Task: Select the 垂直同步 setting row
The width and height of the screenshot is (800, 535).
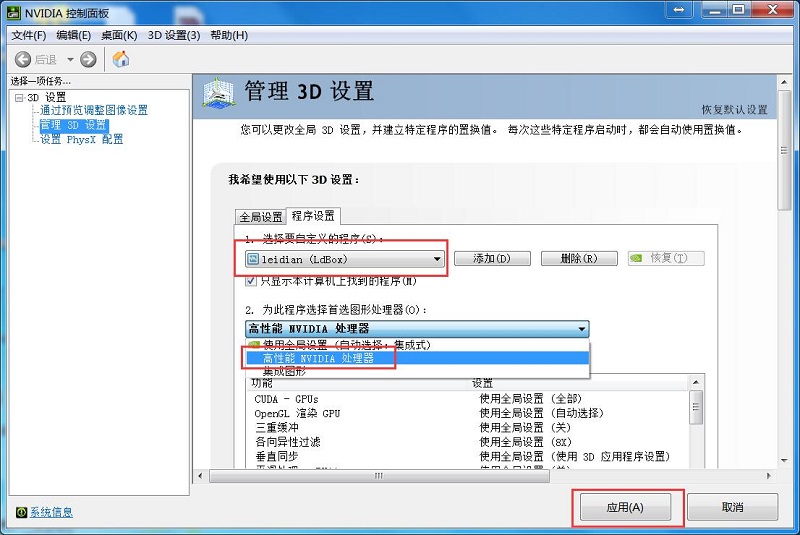Action: point(467,456)
